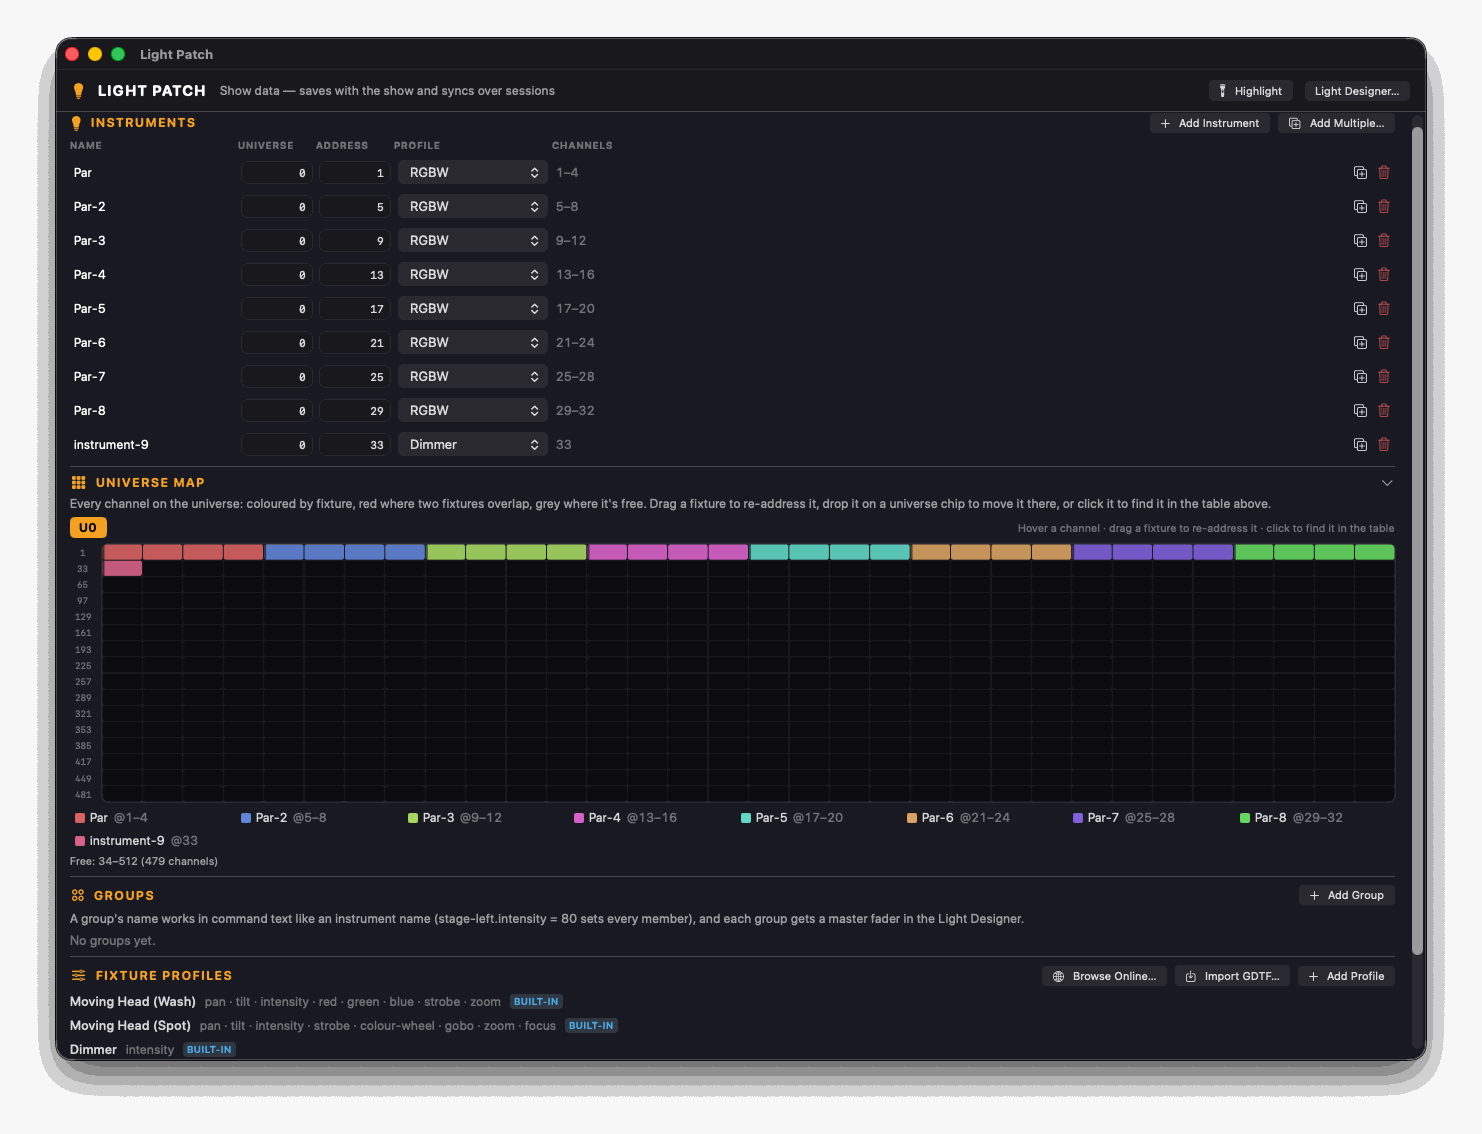Image resolution: width=1482 pixels, height=1134 pixels.
Task: Click Browse Online profiles
Action: point(1105,976)
